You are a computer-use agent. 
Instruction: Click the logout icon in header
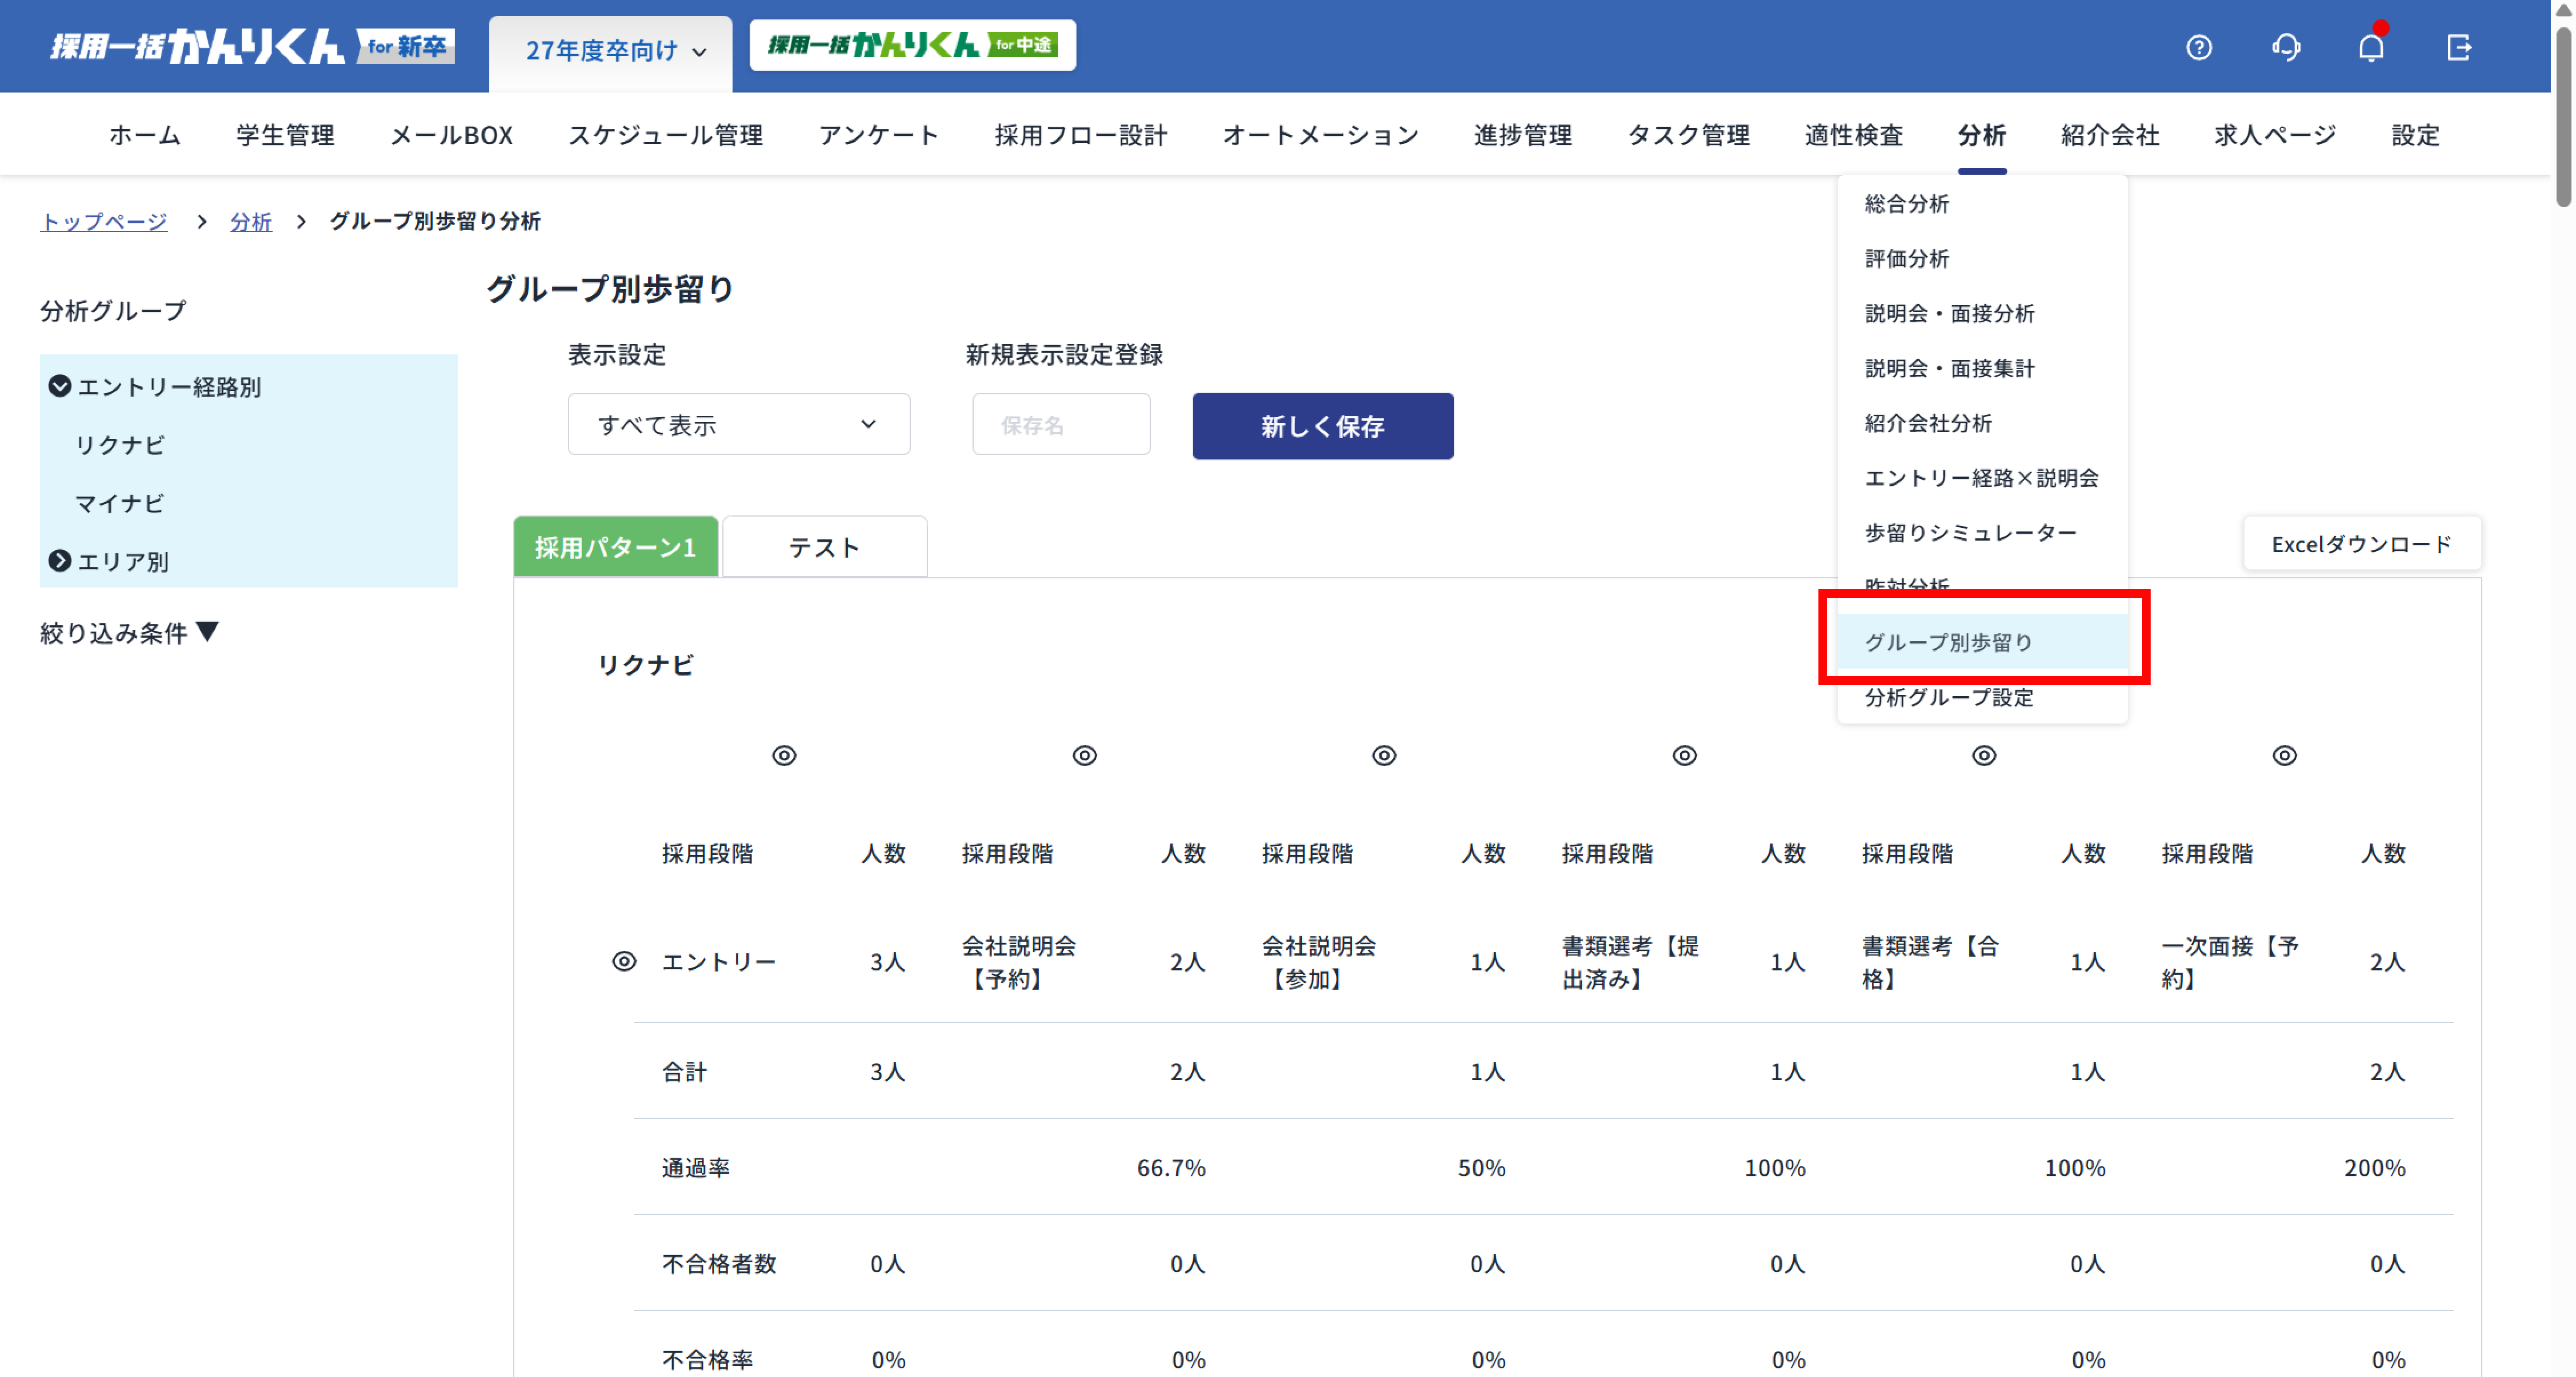(2459, 47)
